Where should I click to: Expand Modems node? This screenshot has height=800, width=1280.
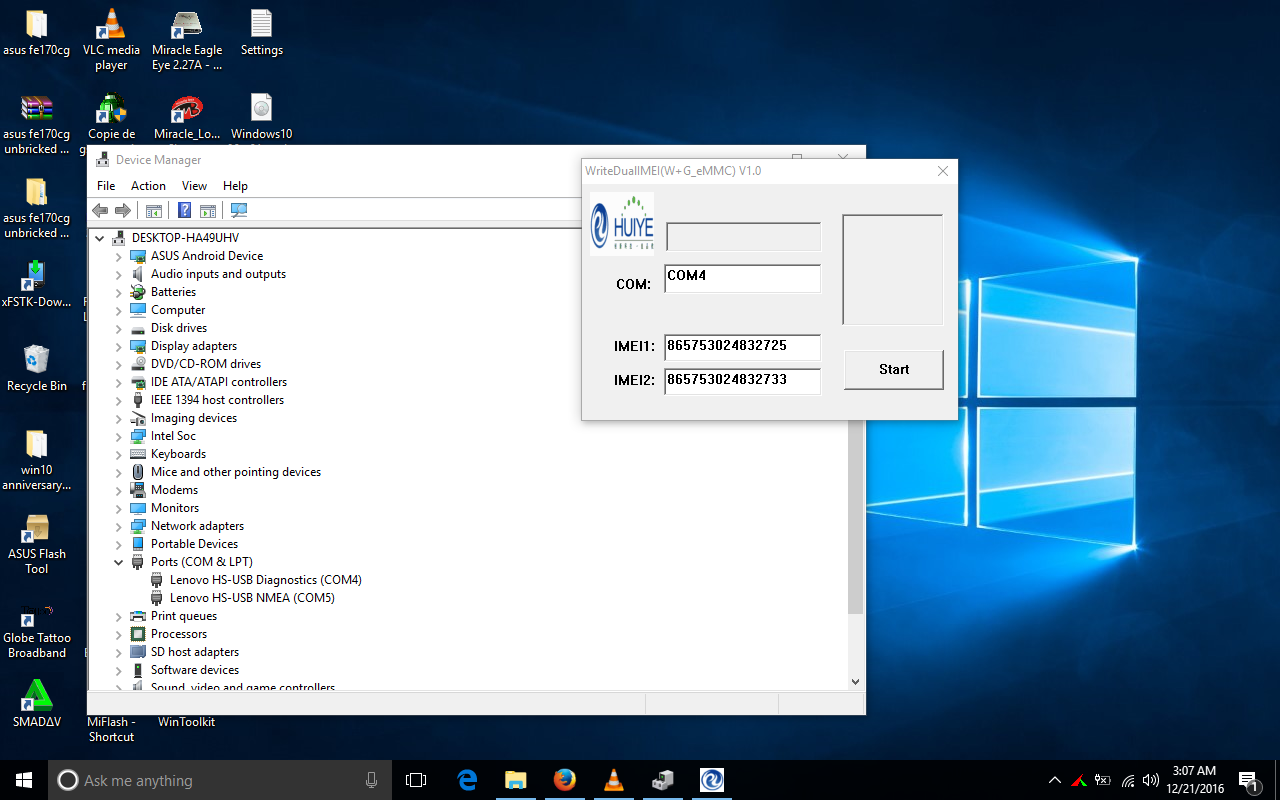click(118, 490)
